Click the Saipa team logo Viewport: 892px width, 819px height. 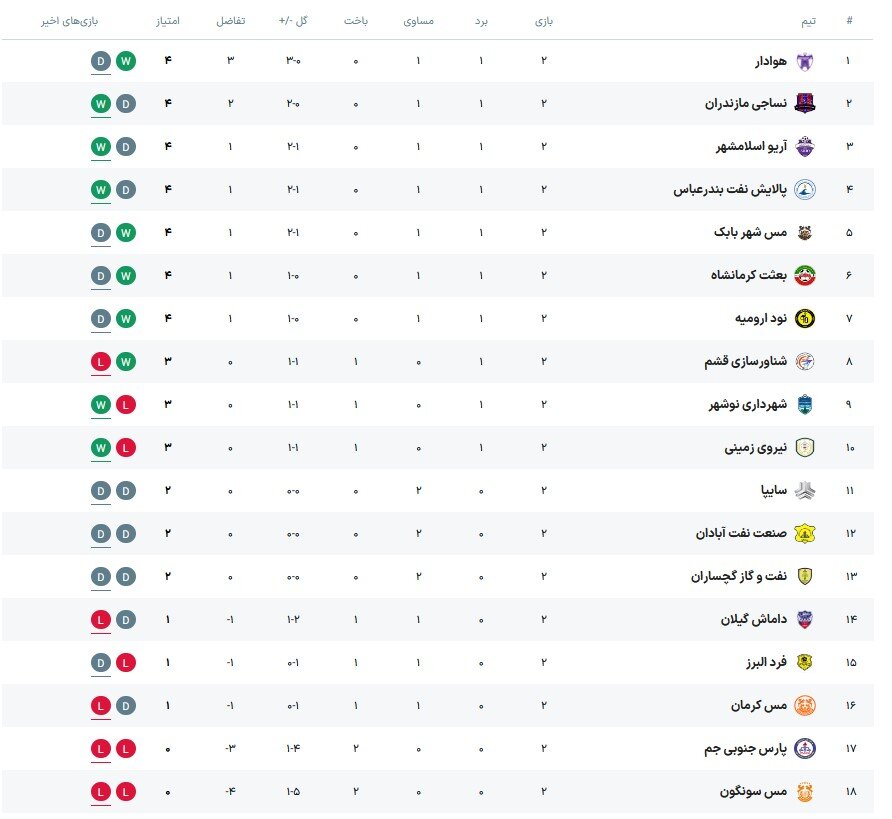coord(804,491)
